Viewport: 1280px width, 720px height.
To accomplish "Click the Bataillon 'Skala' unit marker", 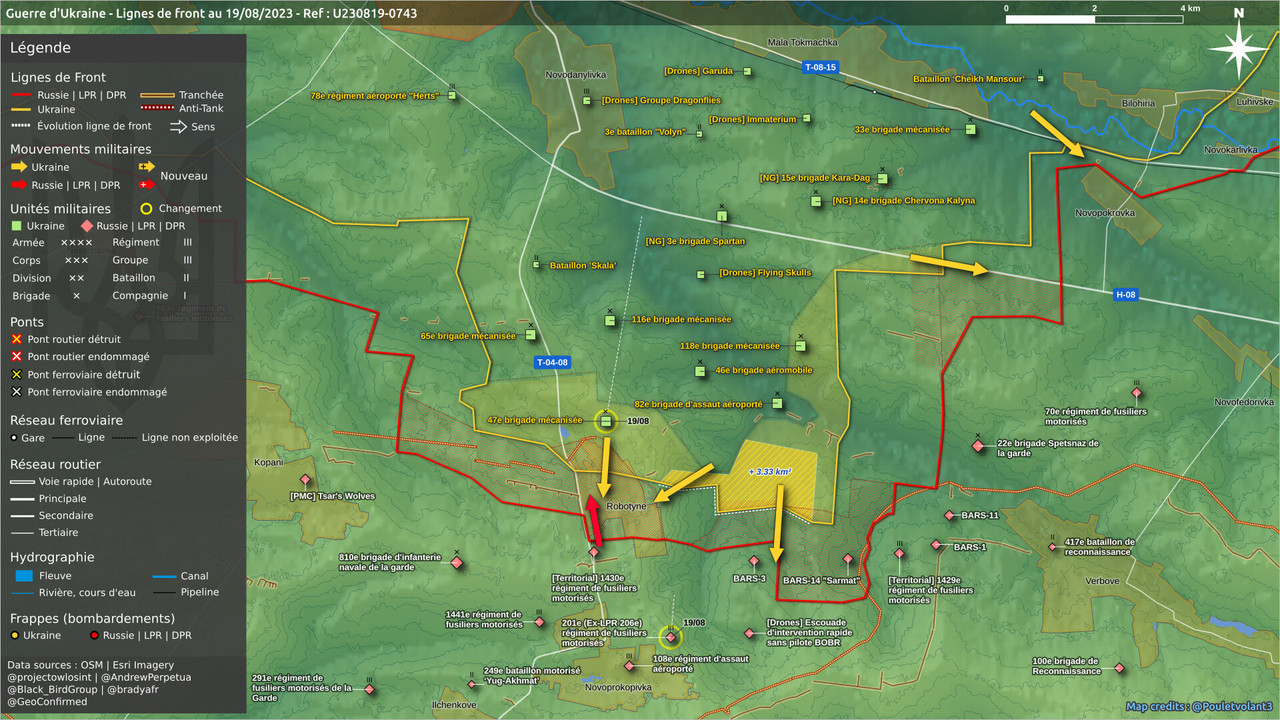I will [537, 265].
